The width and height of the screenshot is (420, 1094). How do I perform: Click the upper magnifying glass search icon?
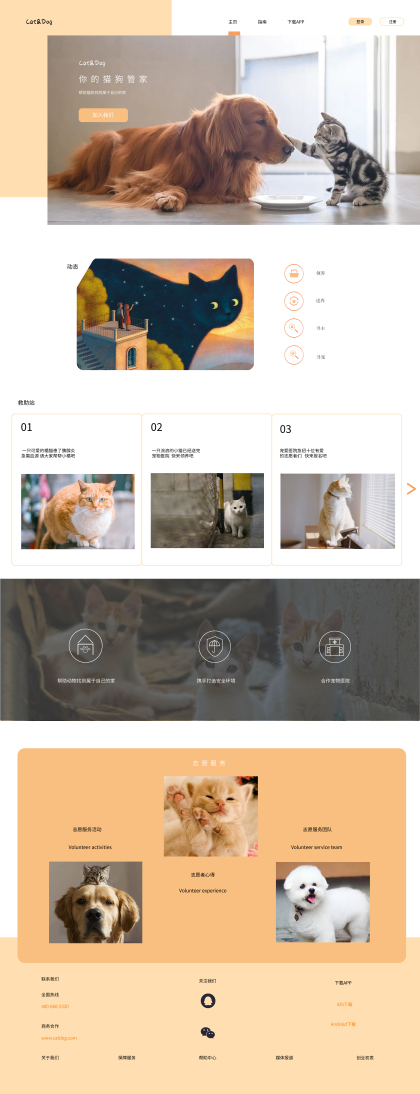[x=294, y=328]
